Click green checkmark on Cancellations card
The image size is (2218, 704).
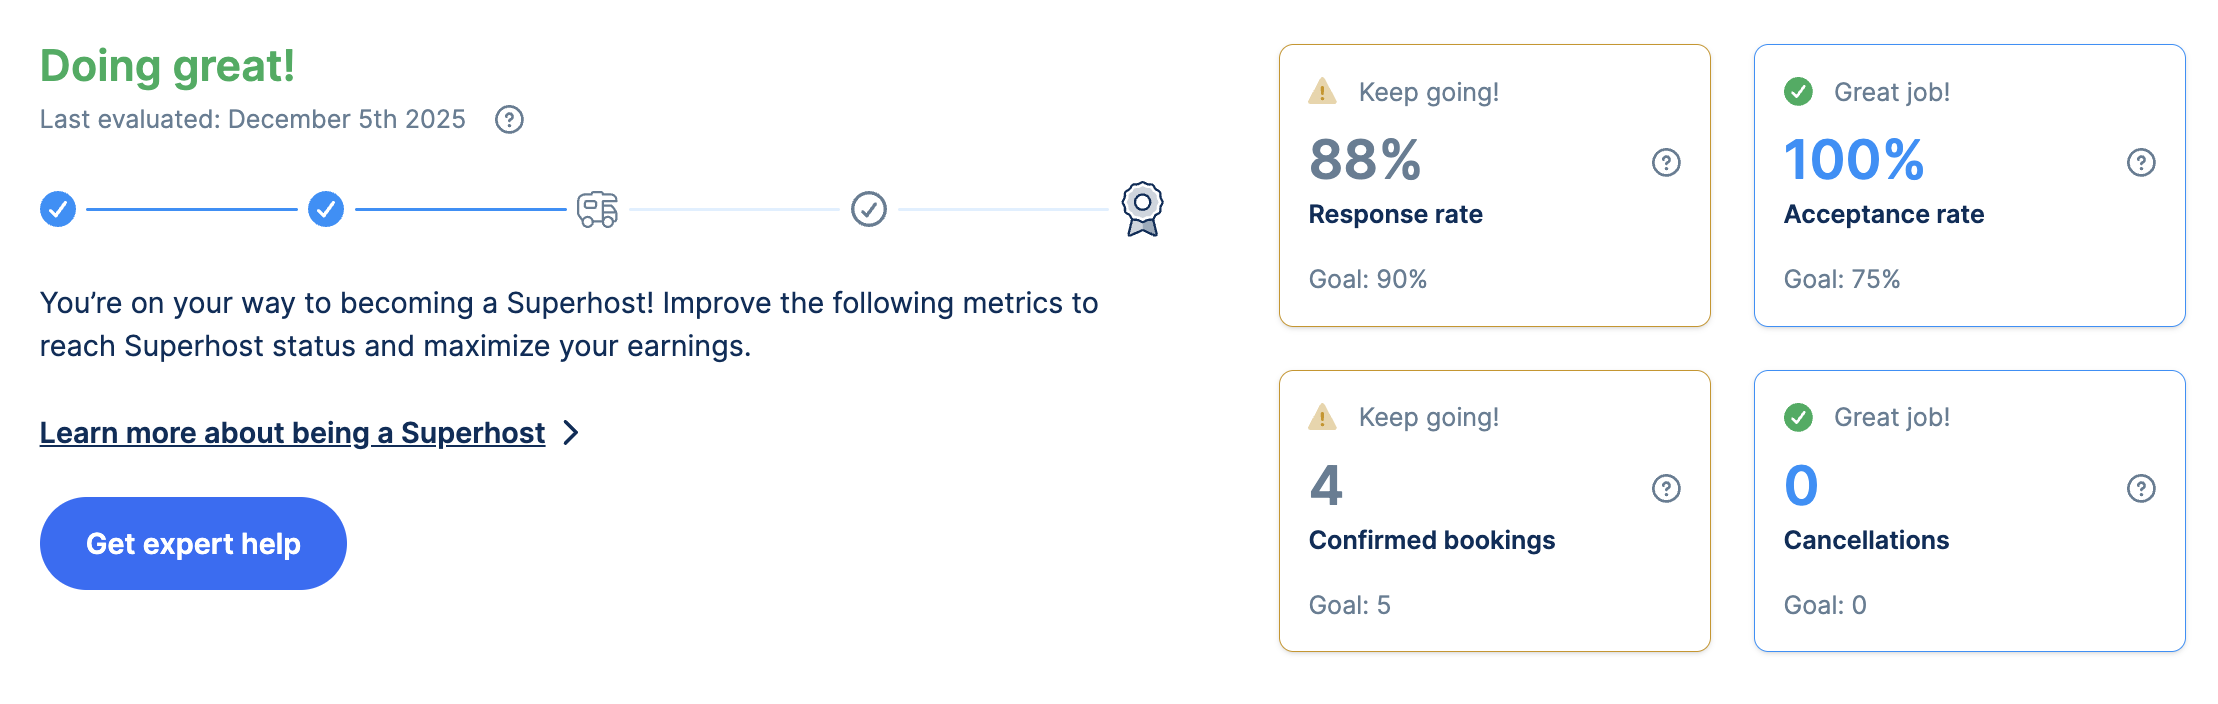click(1798, 417)
